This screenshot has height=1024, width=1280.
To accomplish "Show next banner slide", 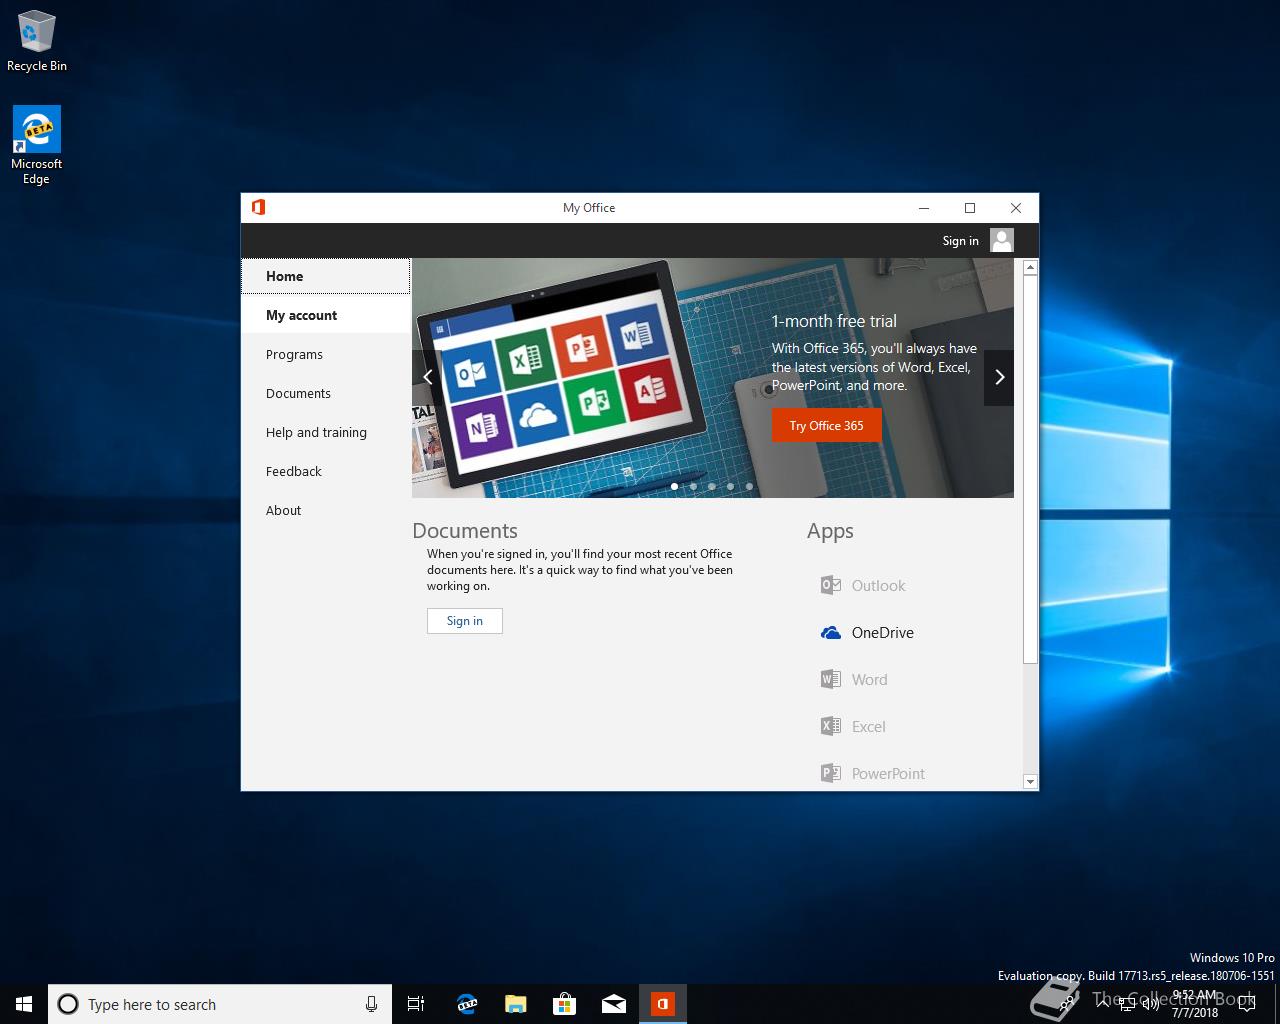I will tap(999, 377).
